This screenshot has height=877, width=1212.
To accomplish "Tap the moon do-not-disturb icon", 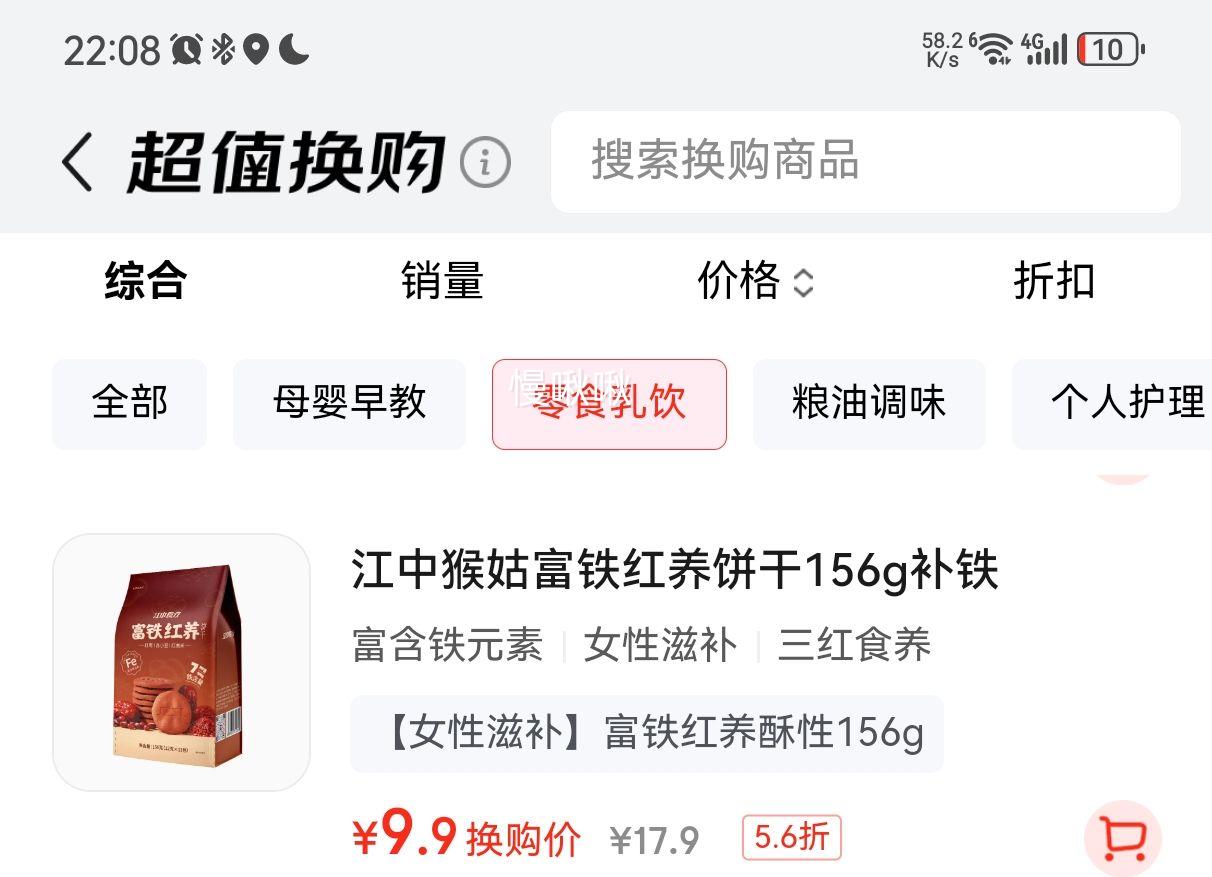I will pyautogui.click(x=294, y=48).
